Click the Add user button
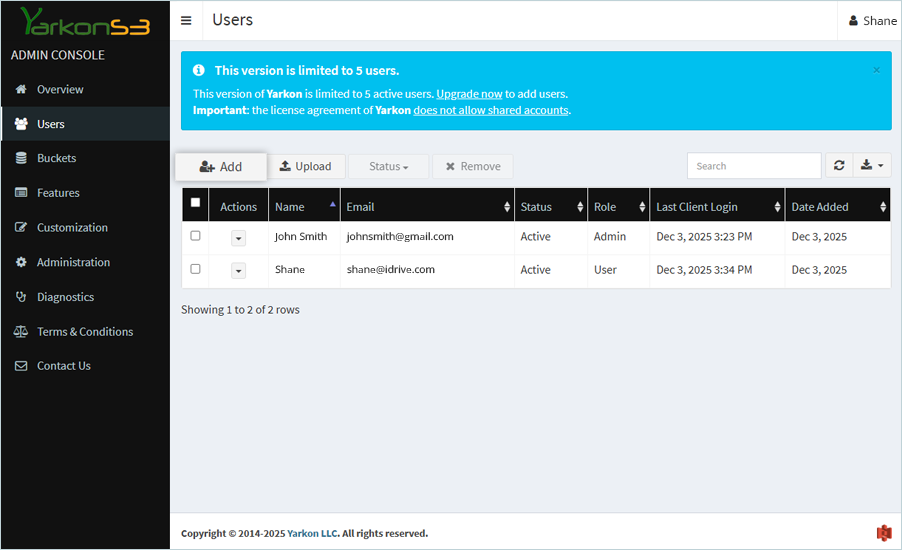902x550 pixels. 221,167
